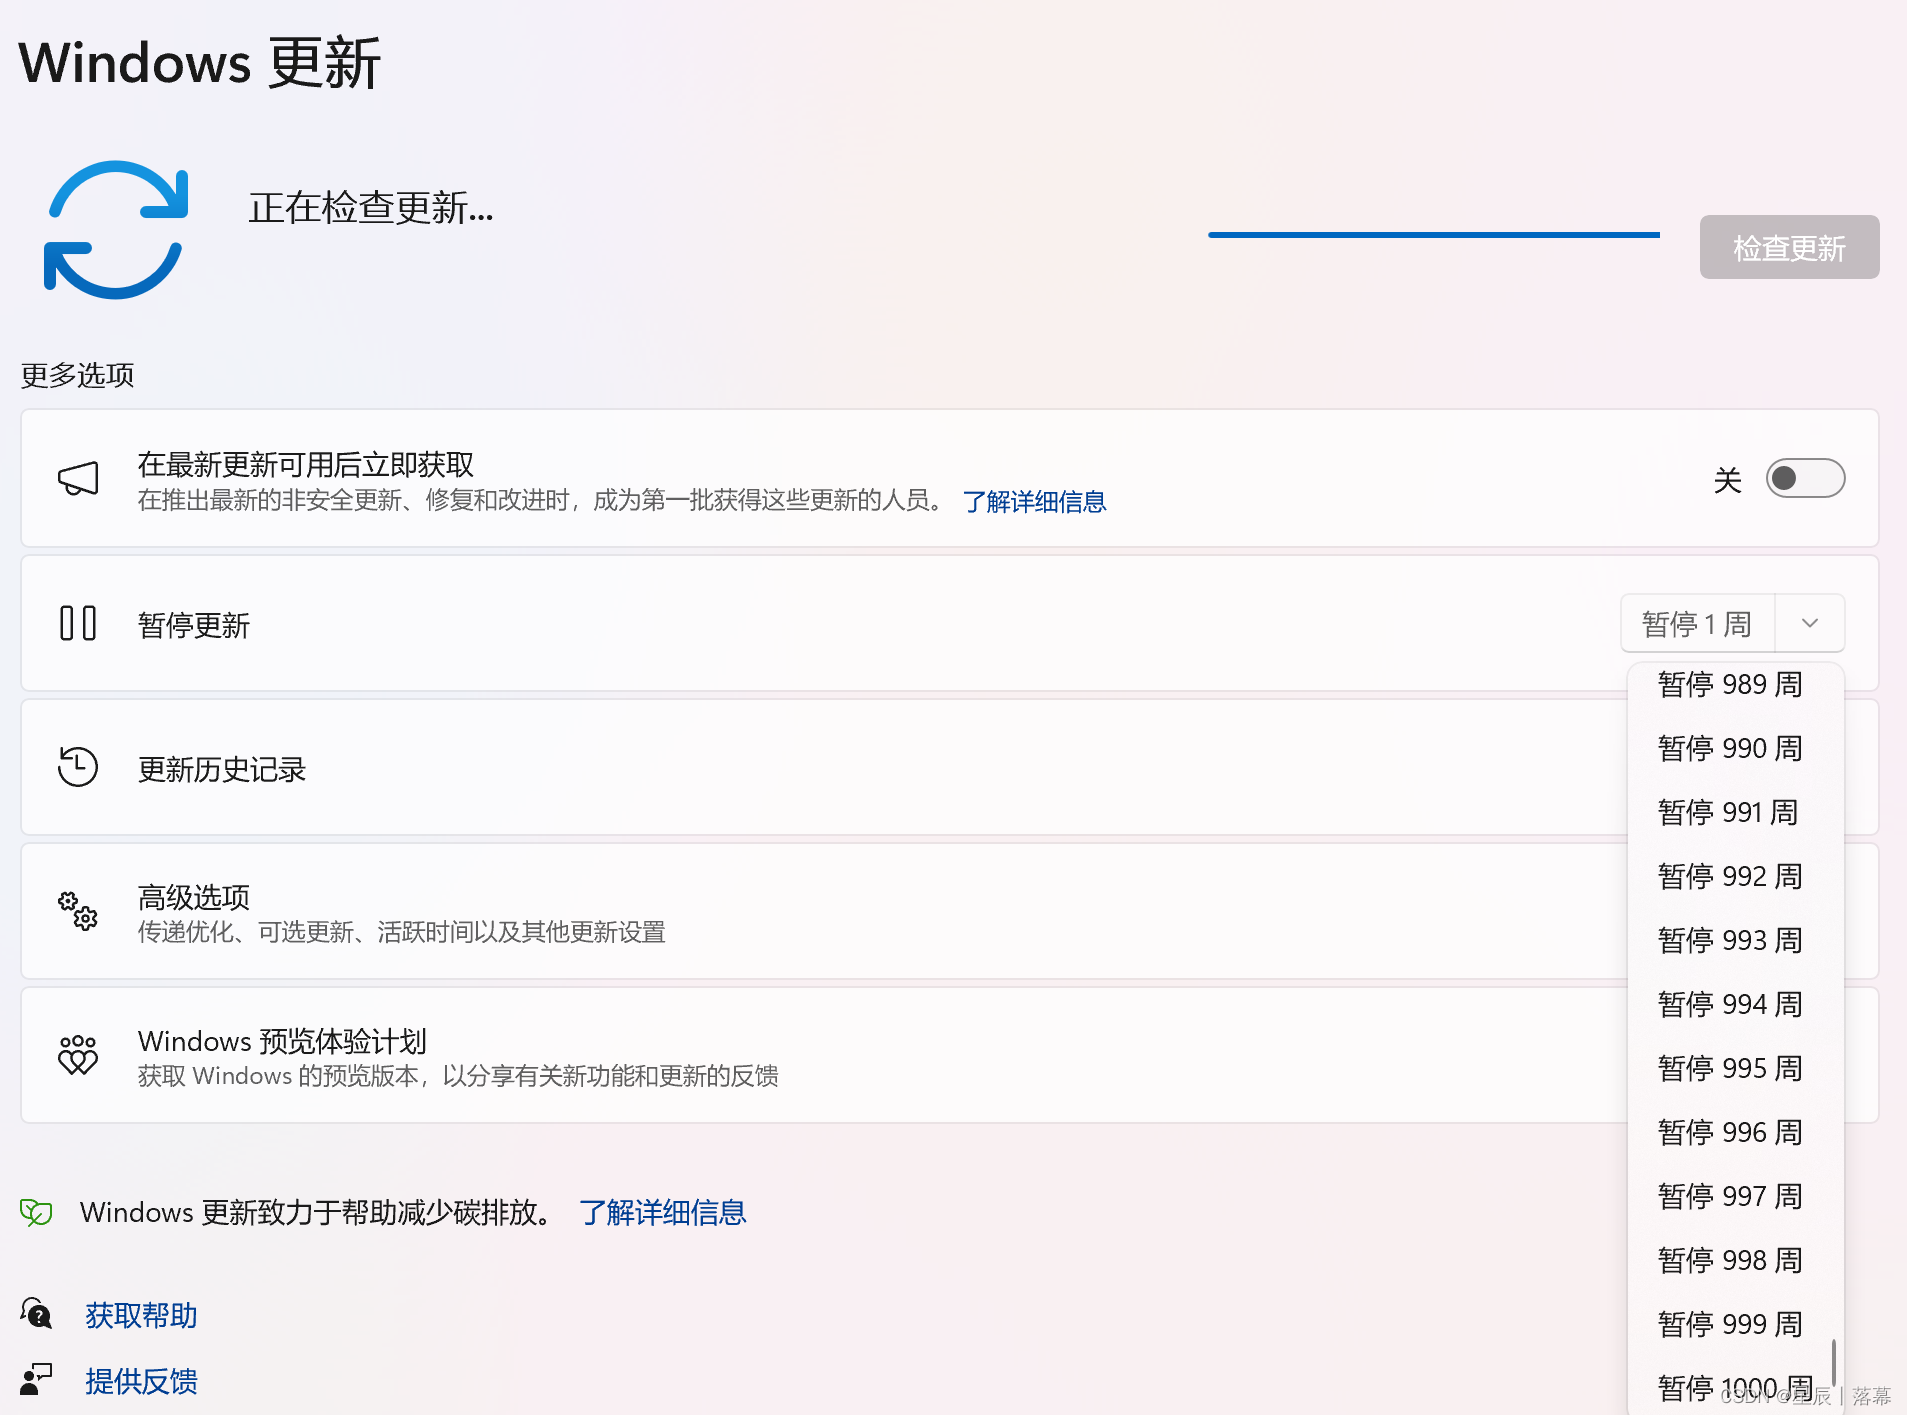Image resolution: width=1907 pixels, height=1415 pixels.
Task: Click the 获取帮助 link
Action: pos(140,1315)
